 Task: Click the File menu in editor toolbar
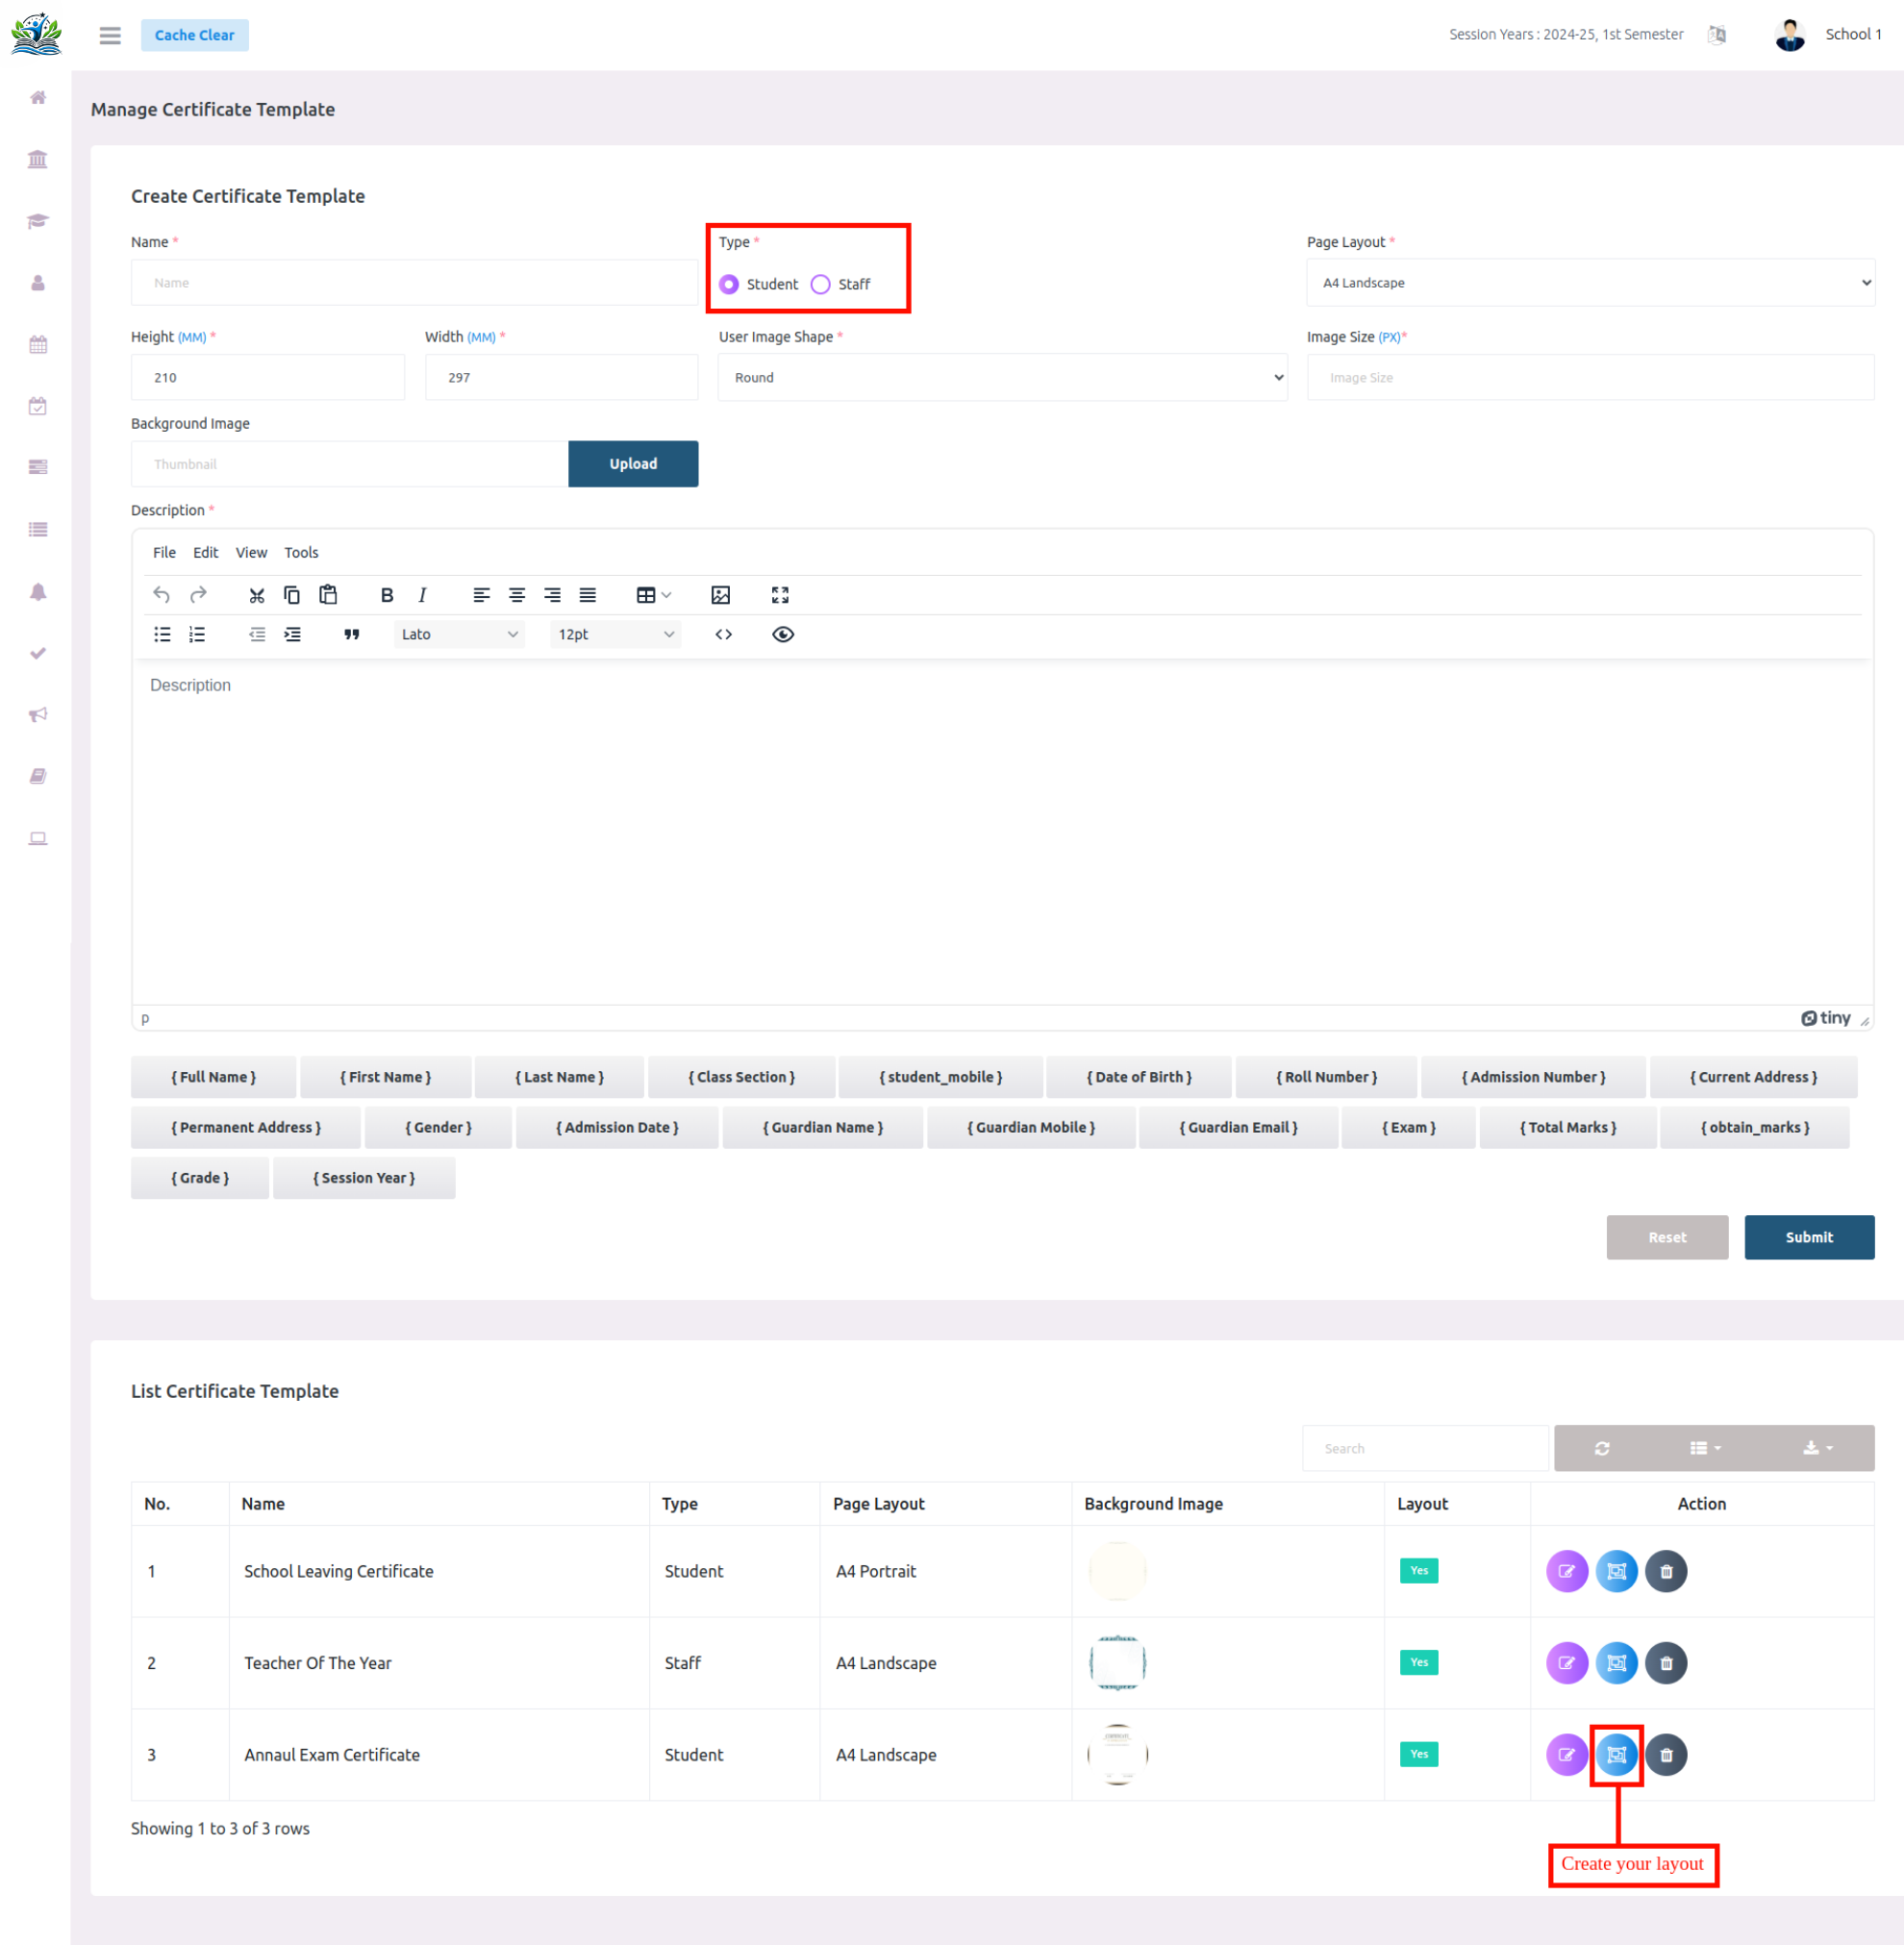(163, 551)
